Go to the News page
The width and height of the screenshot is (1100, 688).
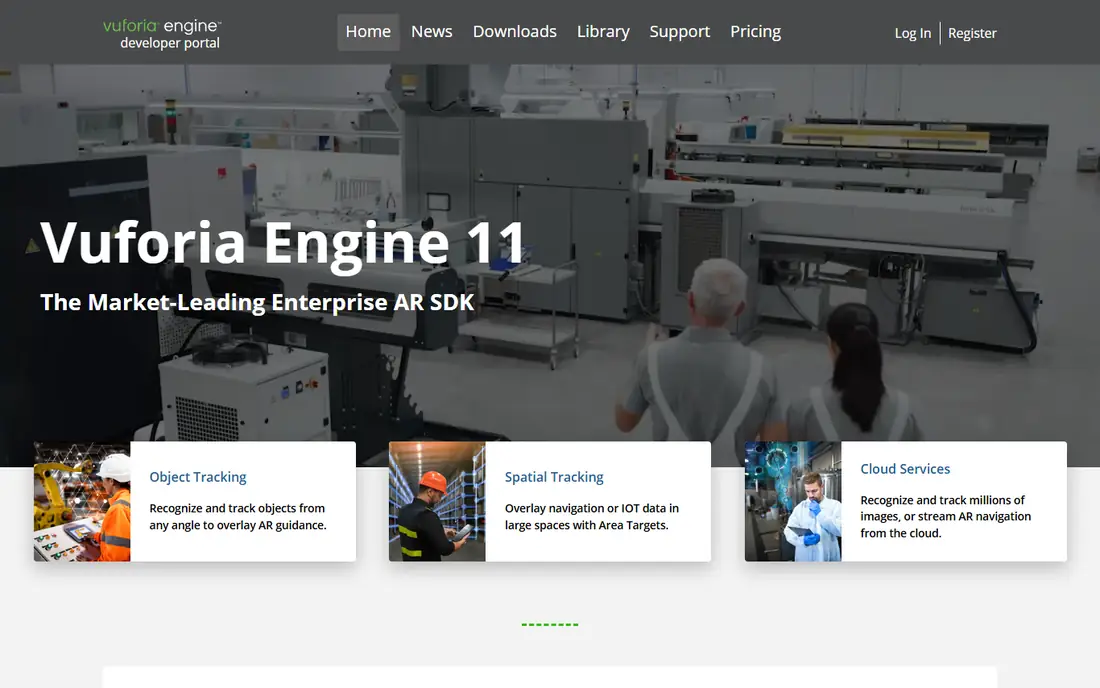pos(431,32)
